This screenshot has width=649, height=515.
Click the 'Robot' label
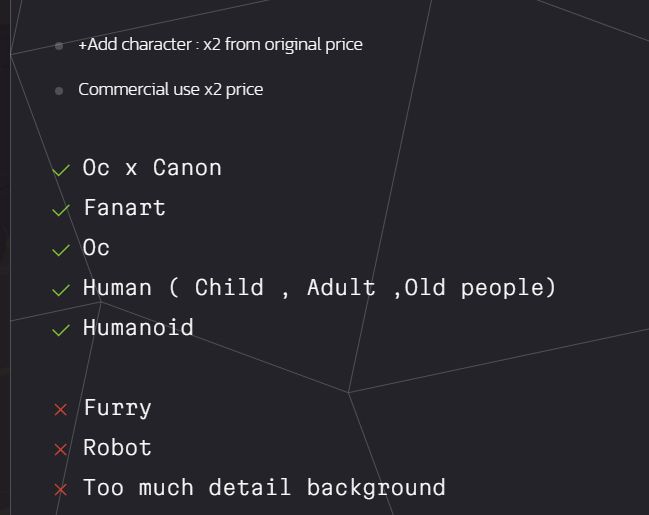(118, 448)
